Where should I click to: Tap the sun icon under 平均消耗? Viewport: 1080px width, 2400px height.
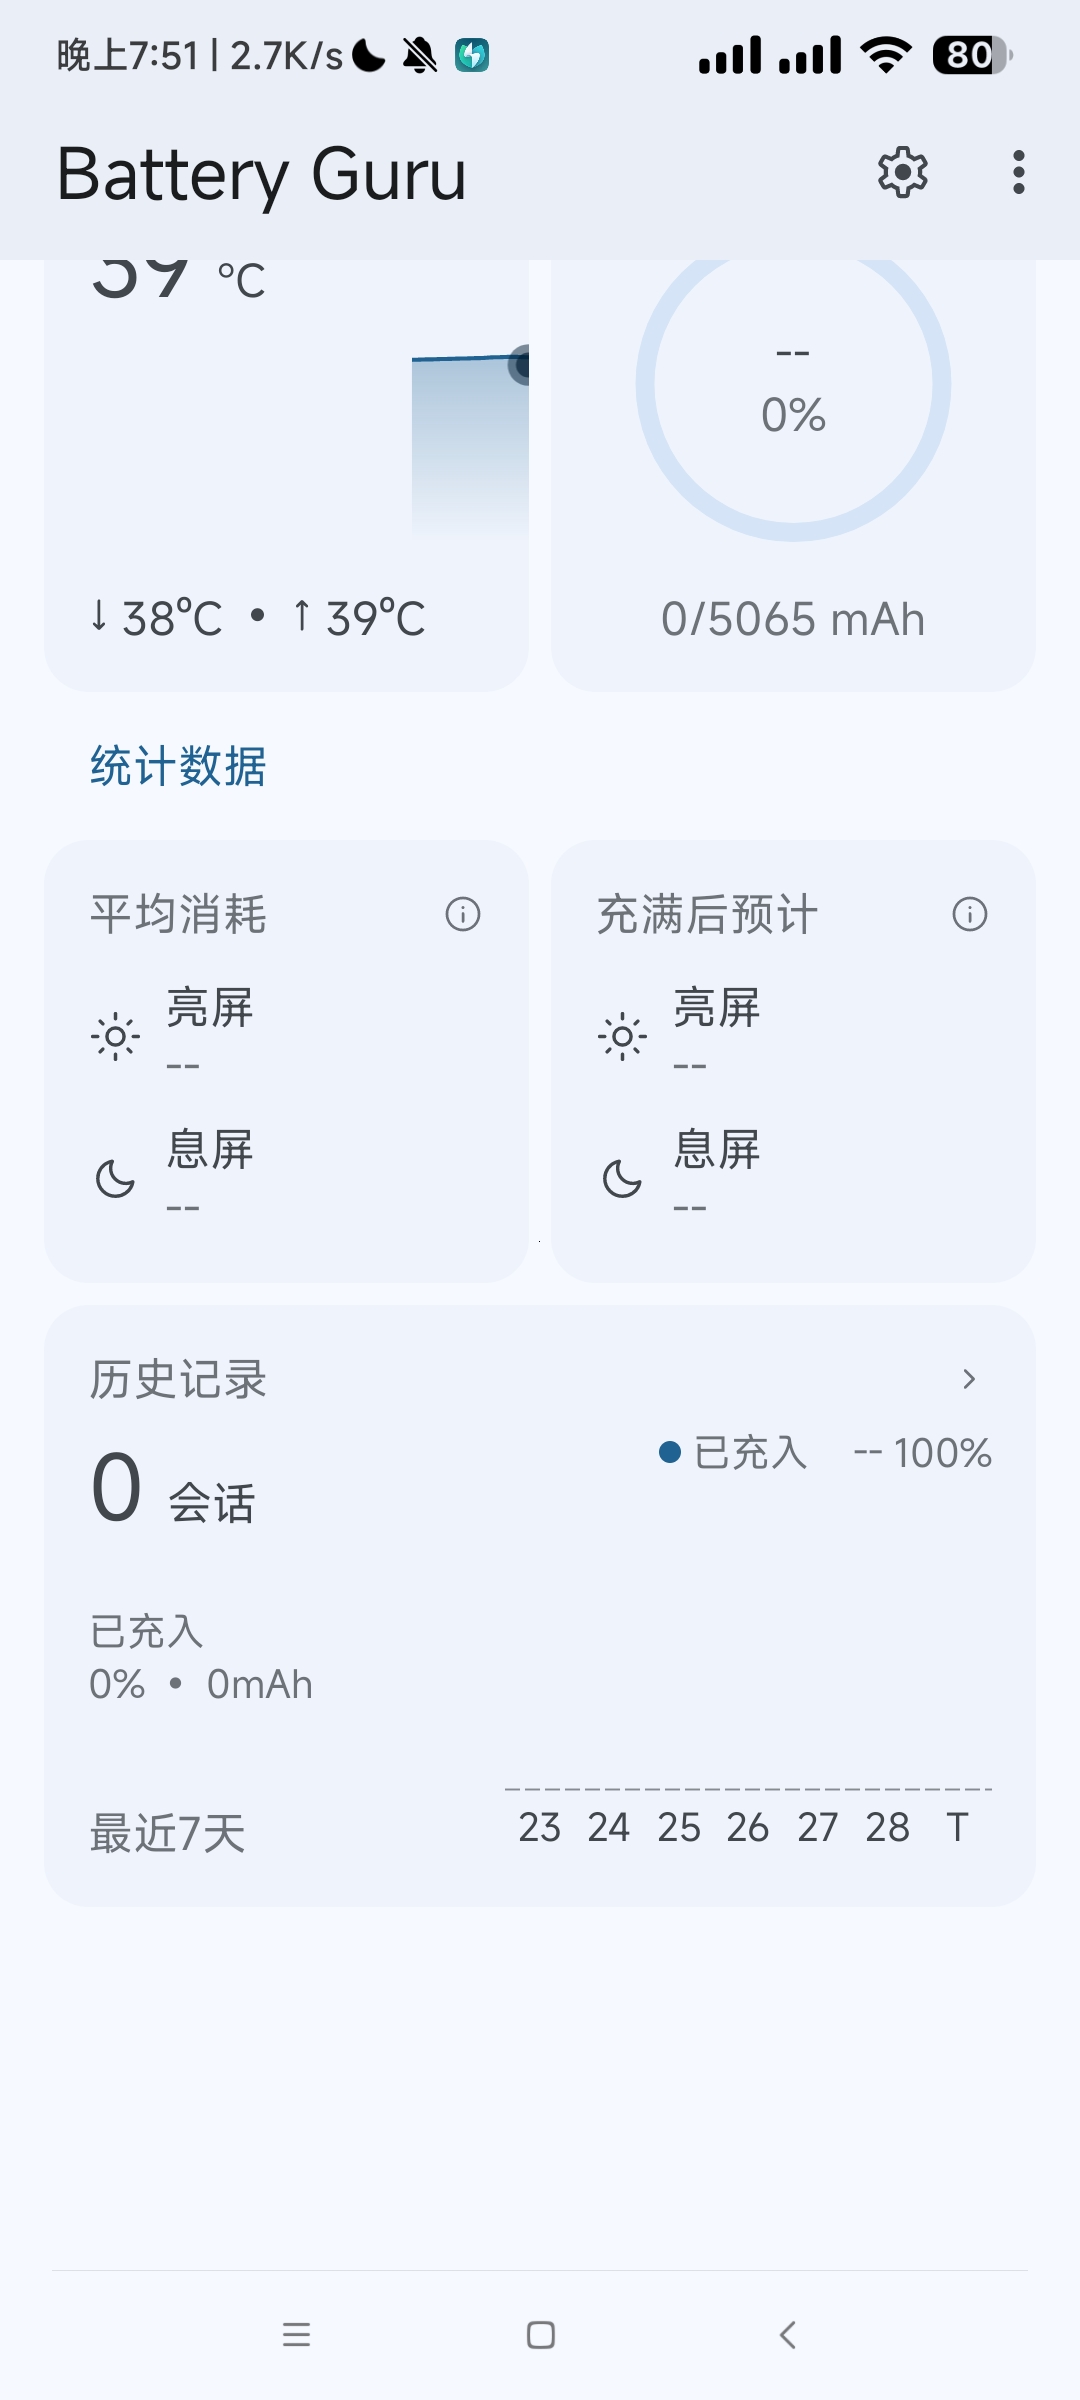[115, 1036]
